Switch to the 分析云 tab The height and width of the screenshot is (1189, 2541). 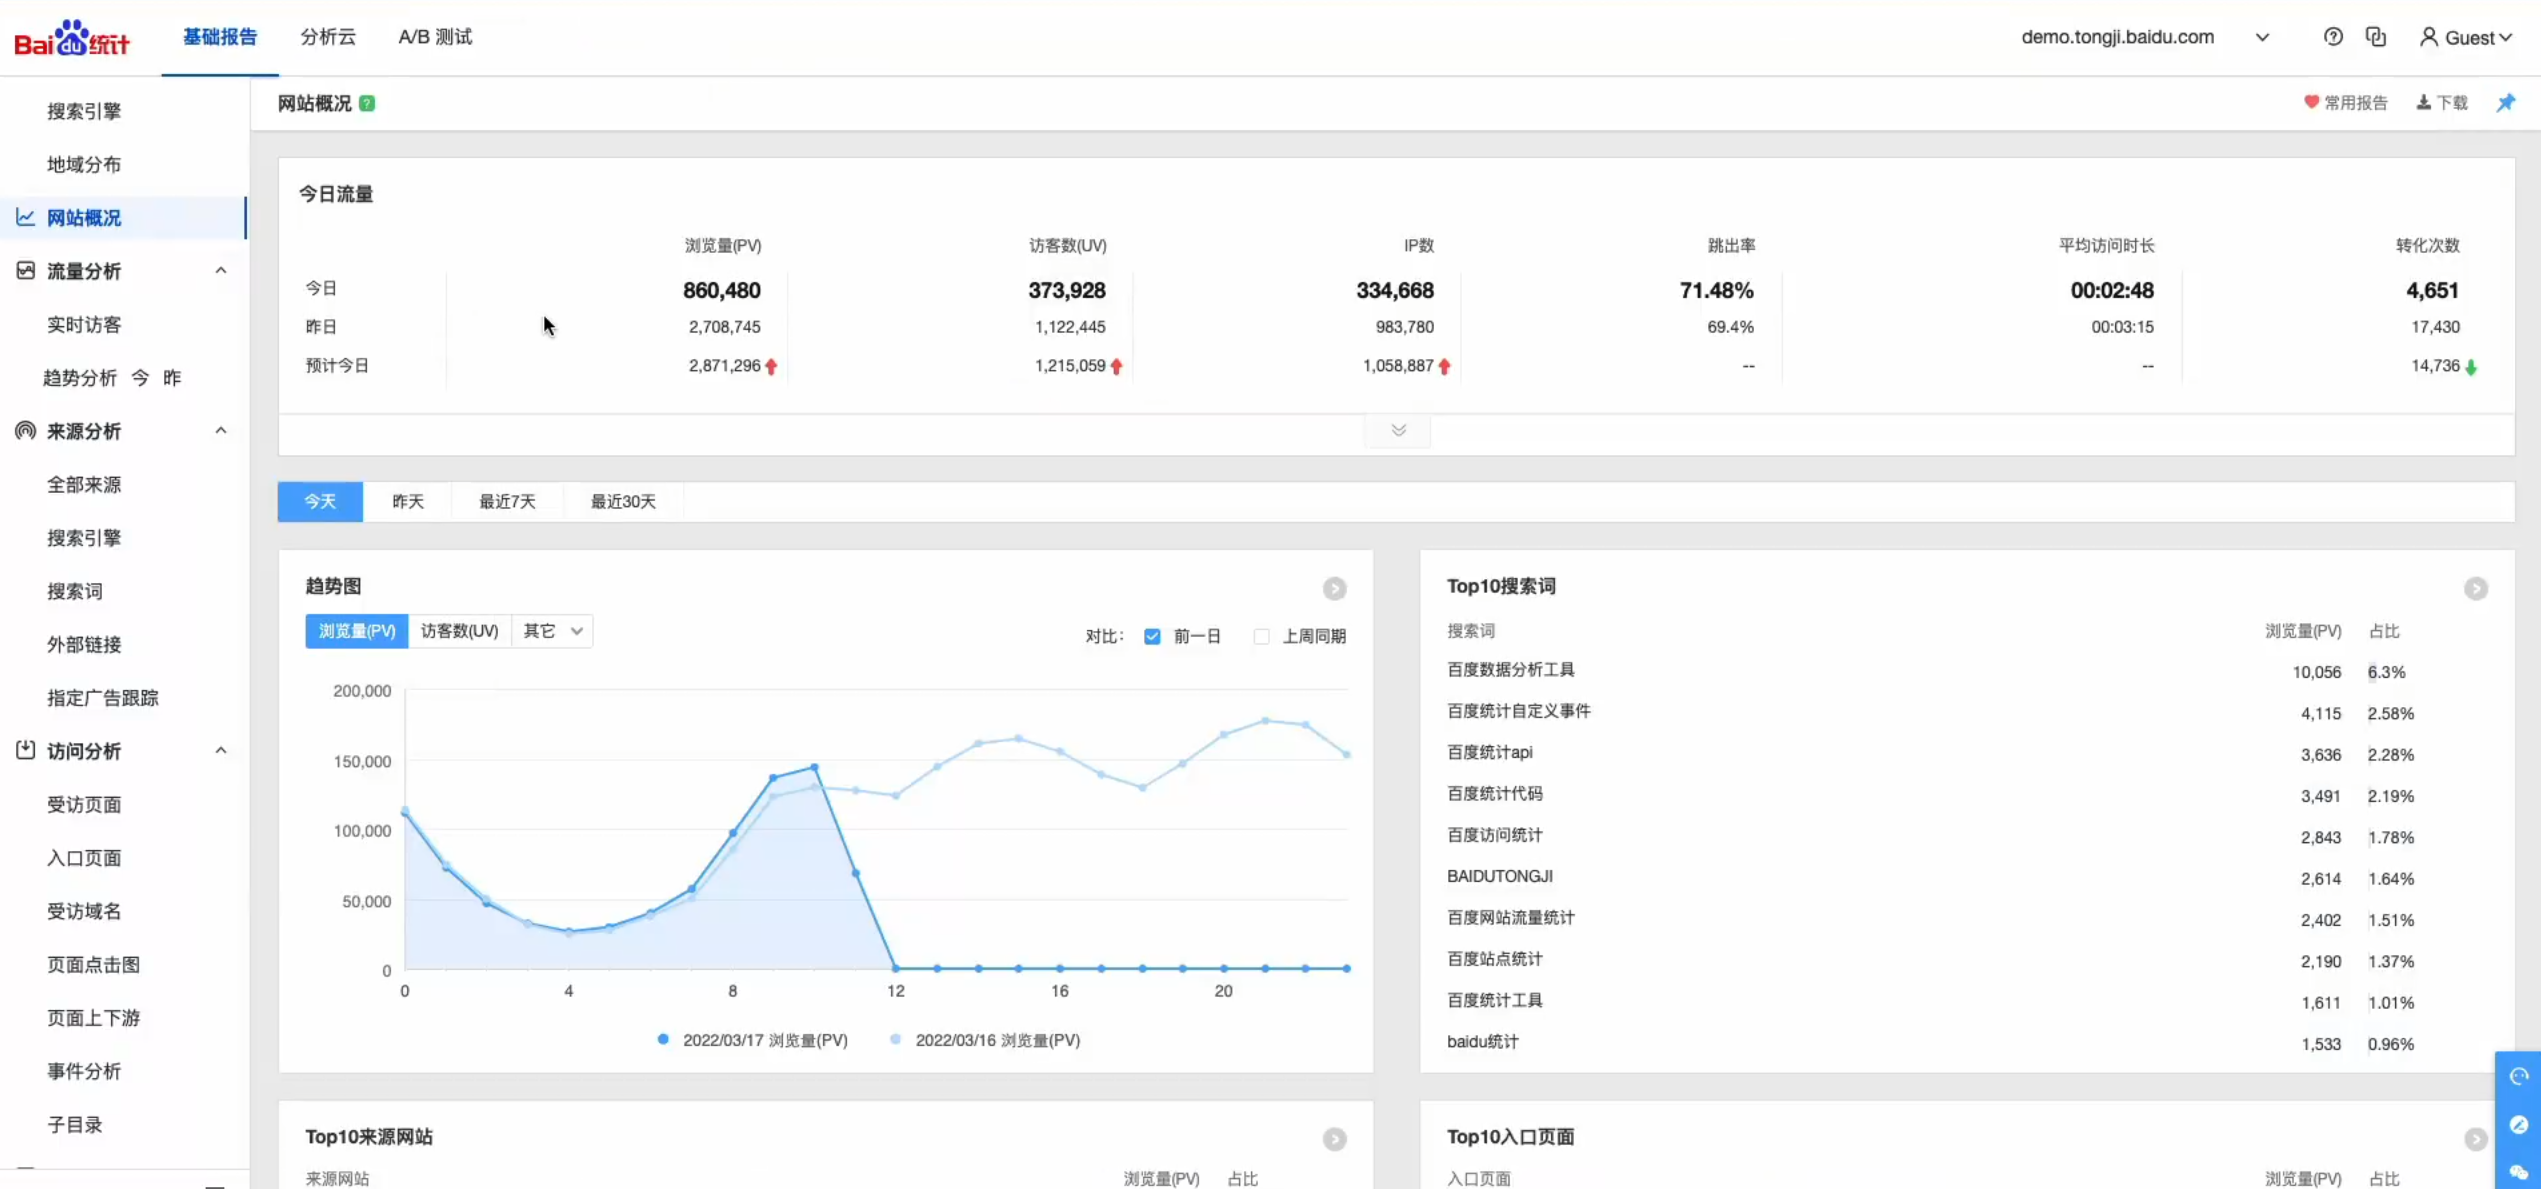[x=328, y=37]
